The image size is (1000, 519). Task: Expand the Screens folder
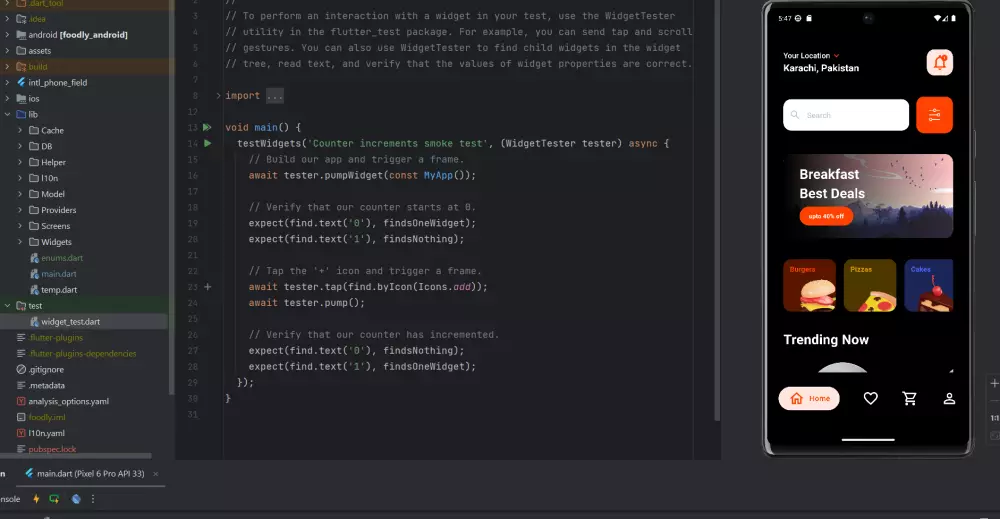20,226
